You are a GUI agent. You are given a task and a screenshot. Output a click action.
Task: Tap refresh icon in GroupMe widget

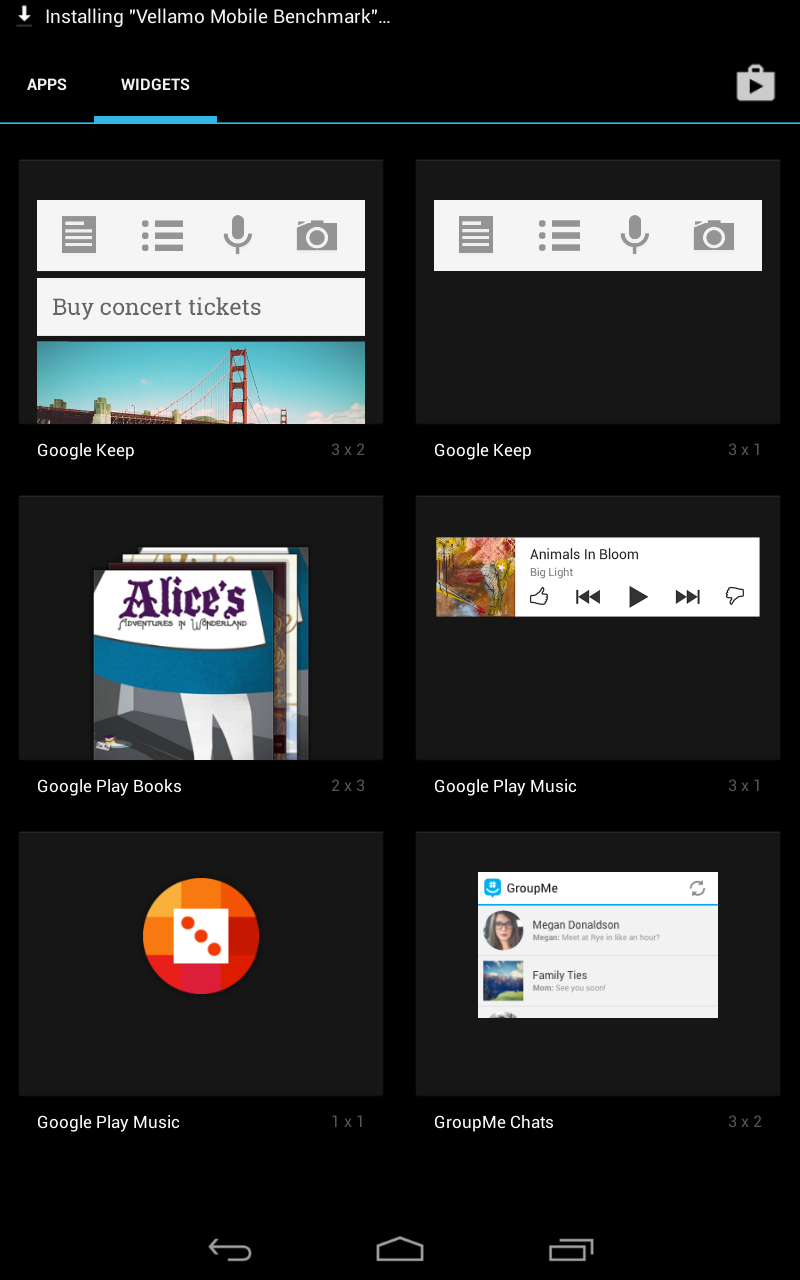tap(697, 888)
